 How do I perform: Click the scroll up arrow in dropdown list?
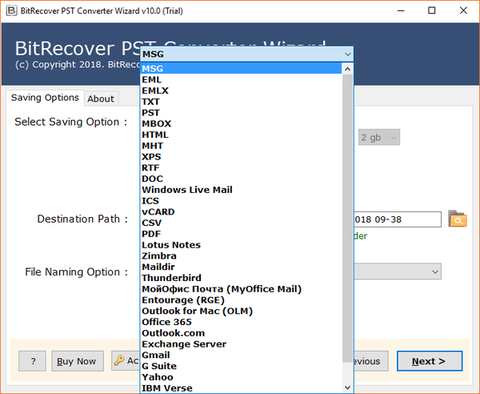coord(347,69)
